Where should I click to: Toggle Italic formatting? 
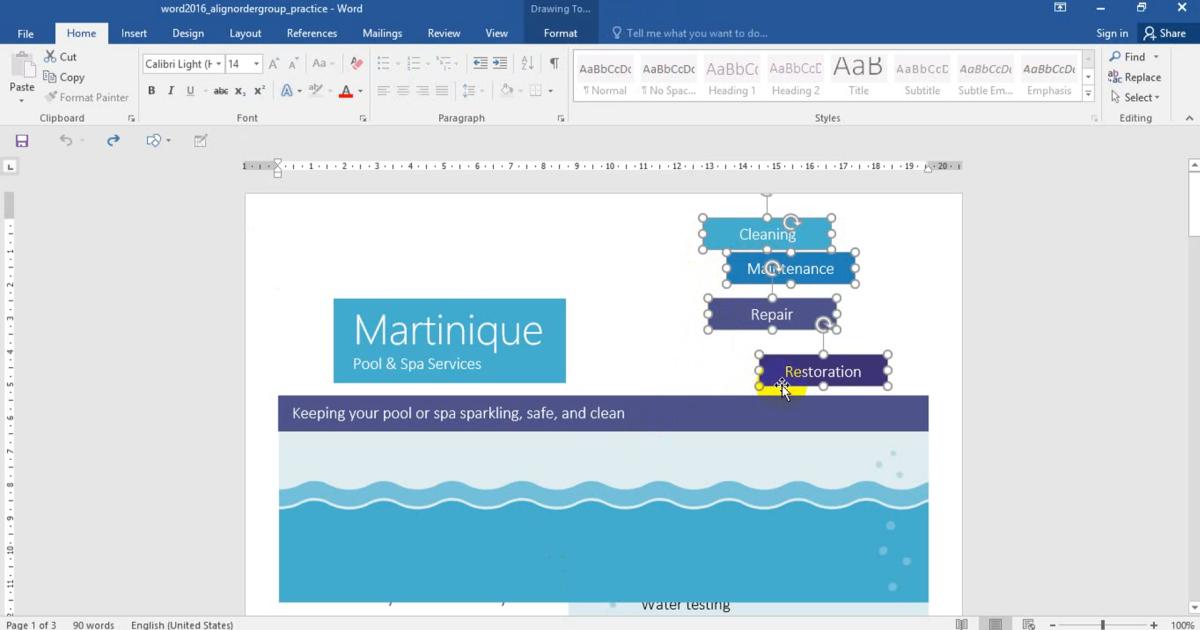171,91
